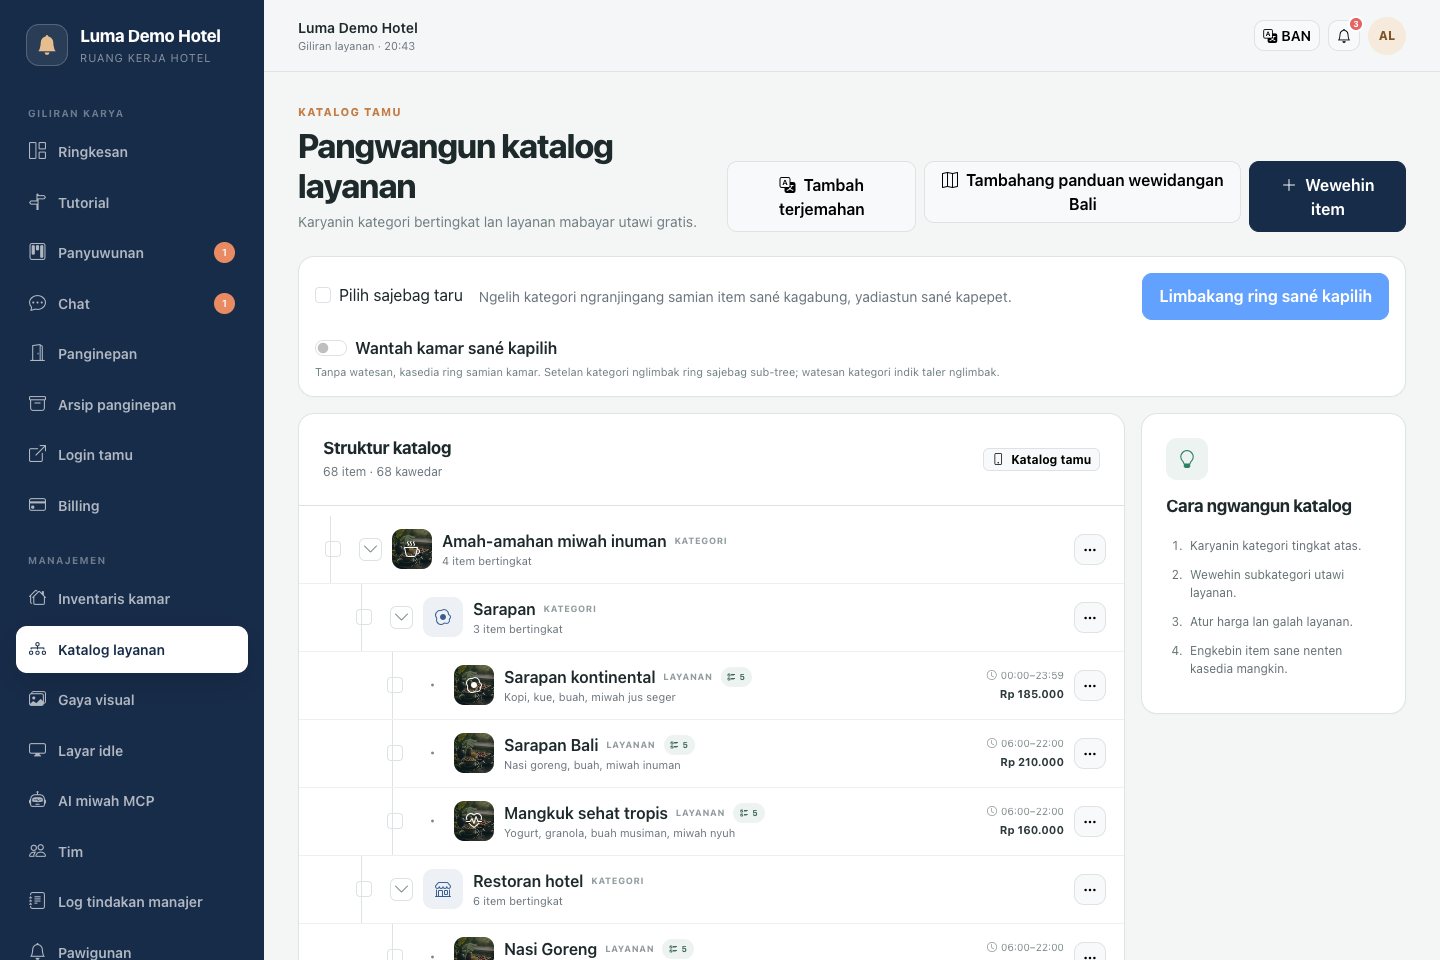The height and width of the screenshot is (960, 1440).
Task: Open more options for Mangkuk sehat tropis
Action: (x=1090, y=822)
